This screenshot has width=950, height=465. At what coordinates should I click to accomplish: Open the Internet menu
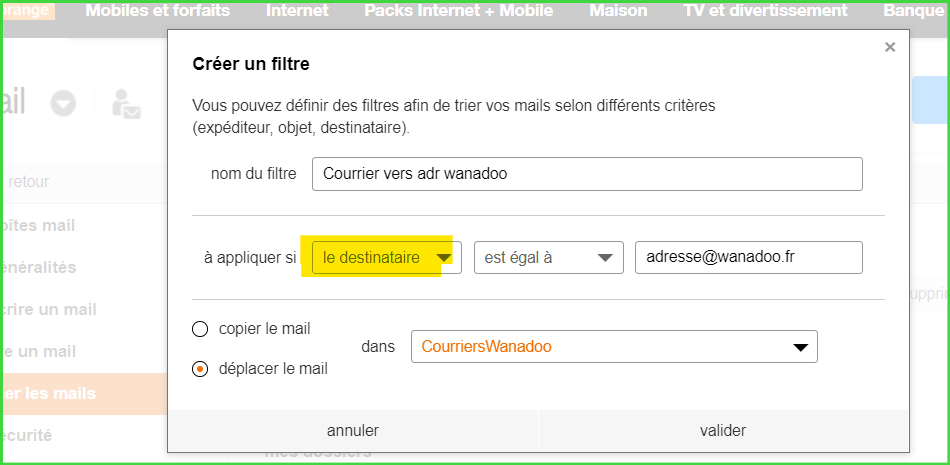(297, 11)
